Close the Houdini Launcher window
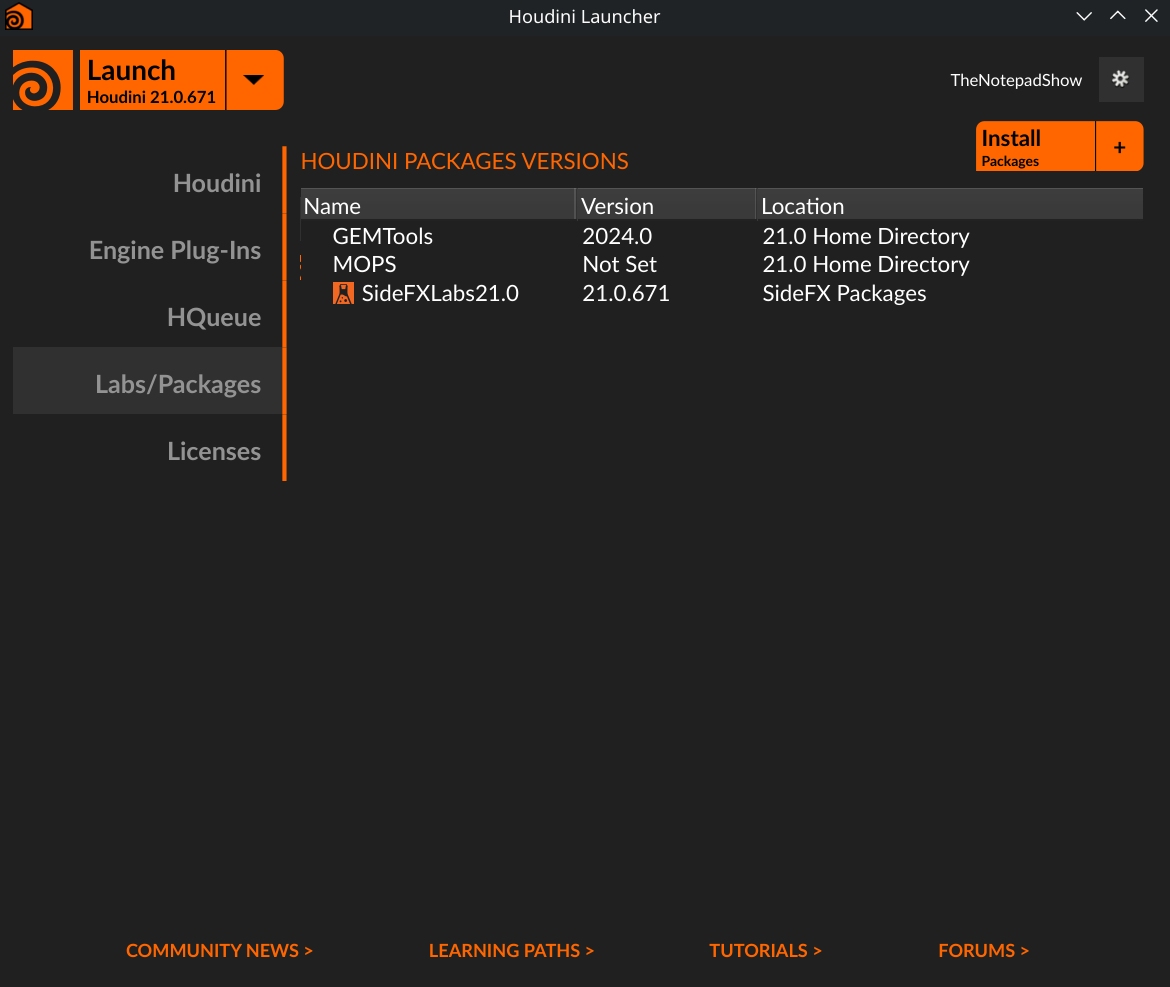The height and width of the screenshot is (987, 1170). [x=1151, y=16]
